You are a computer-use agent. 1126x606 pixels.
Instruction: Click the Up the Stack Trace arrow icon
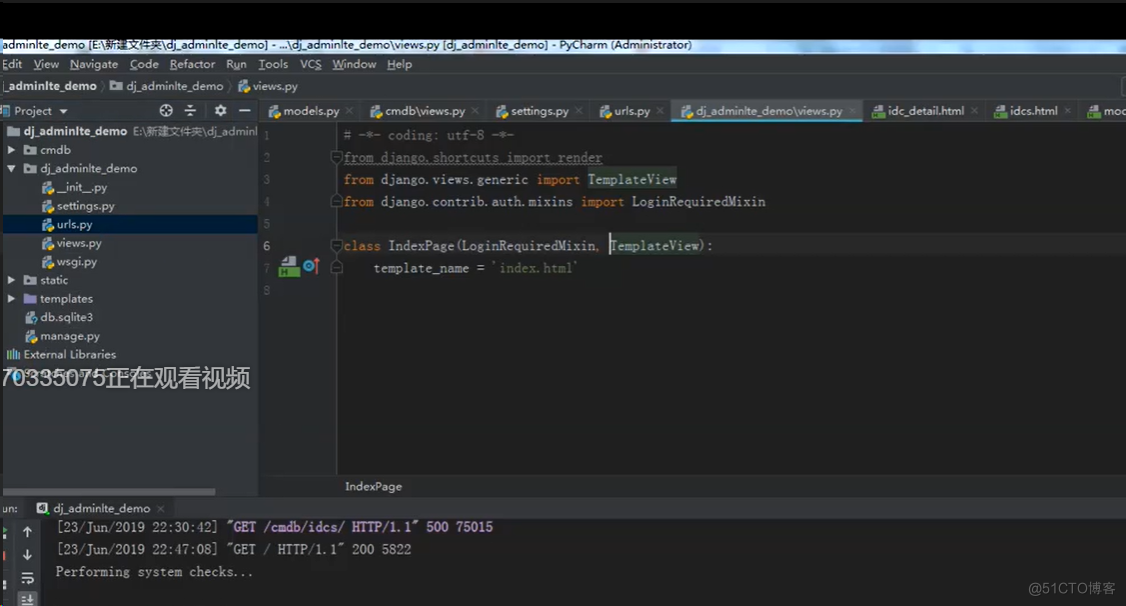[27, 530]
